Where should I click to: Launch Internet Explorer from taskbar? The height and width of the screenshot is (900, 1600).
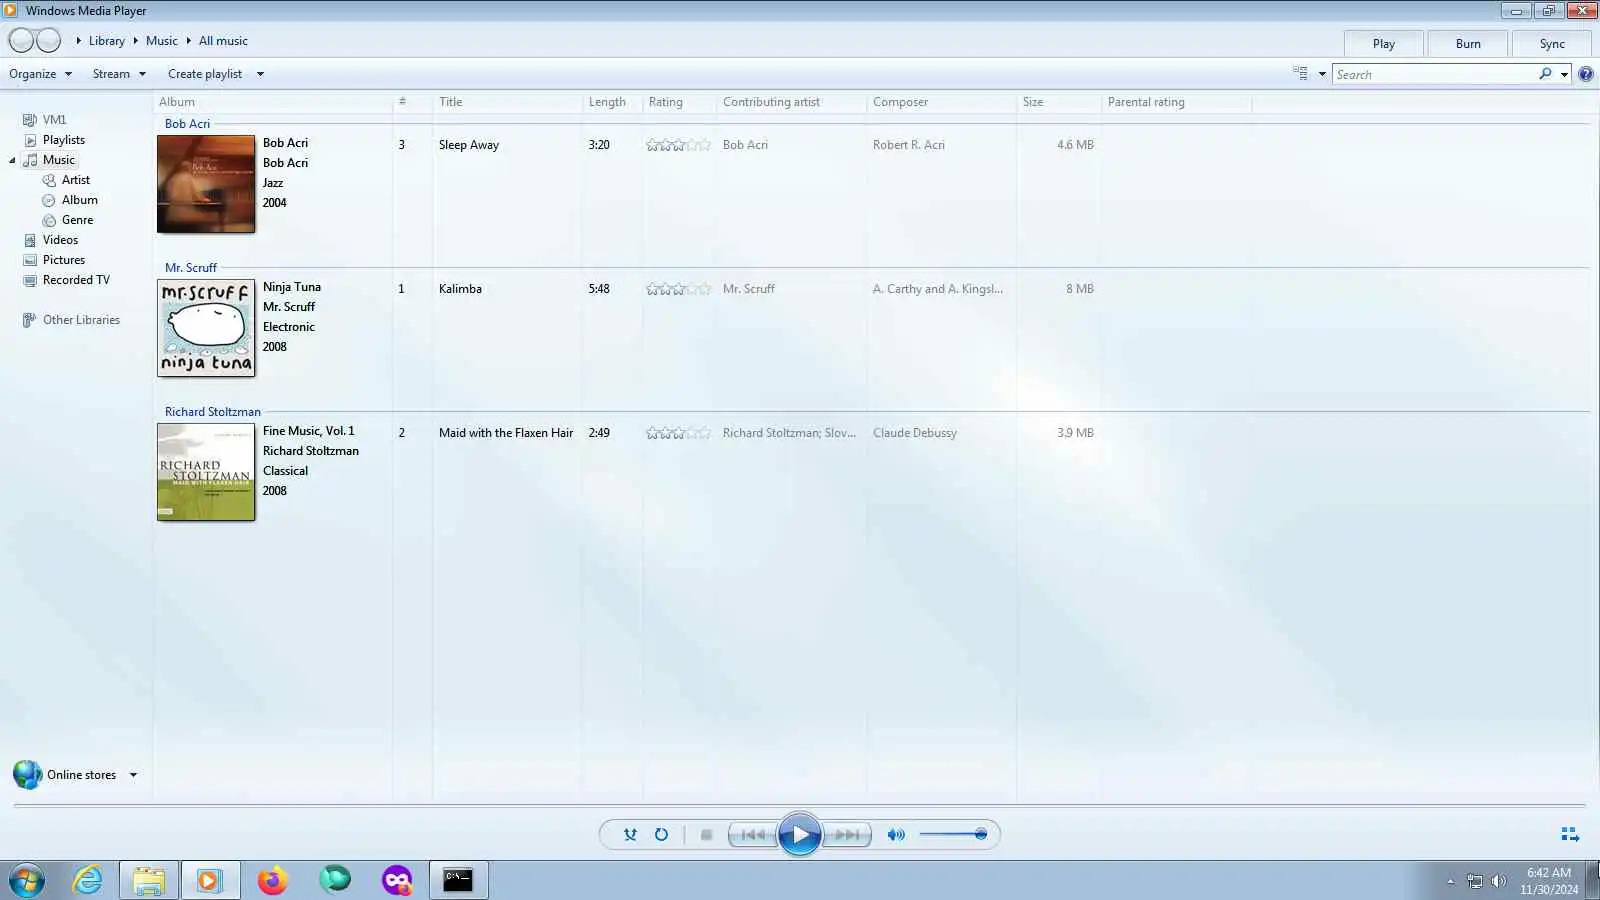pos(88,880)
